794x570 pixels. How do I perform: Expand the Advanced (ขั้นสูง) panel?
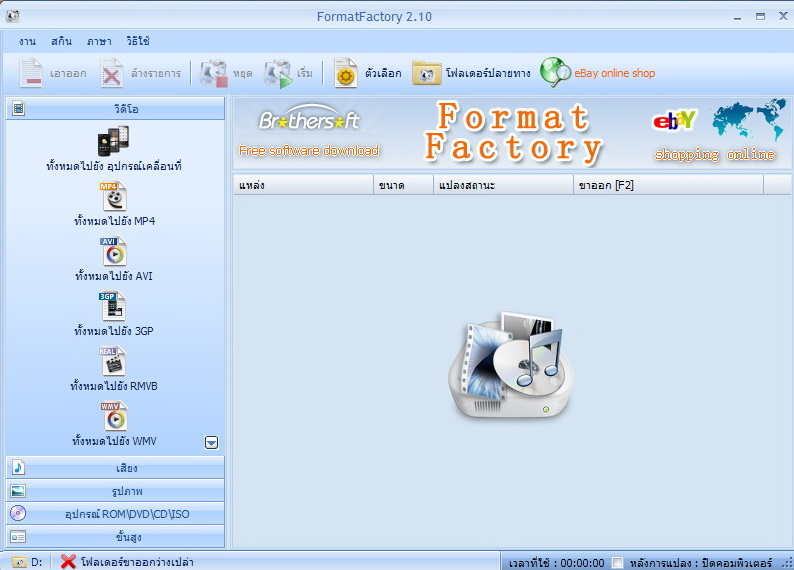click(115, 537)
